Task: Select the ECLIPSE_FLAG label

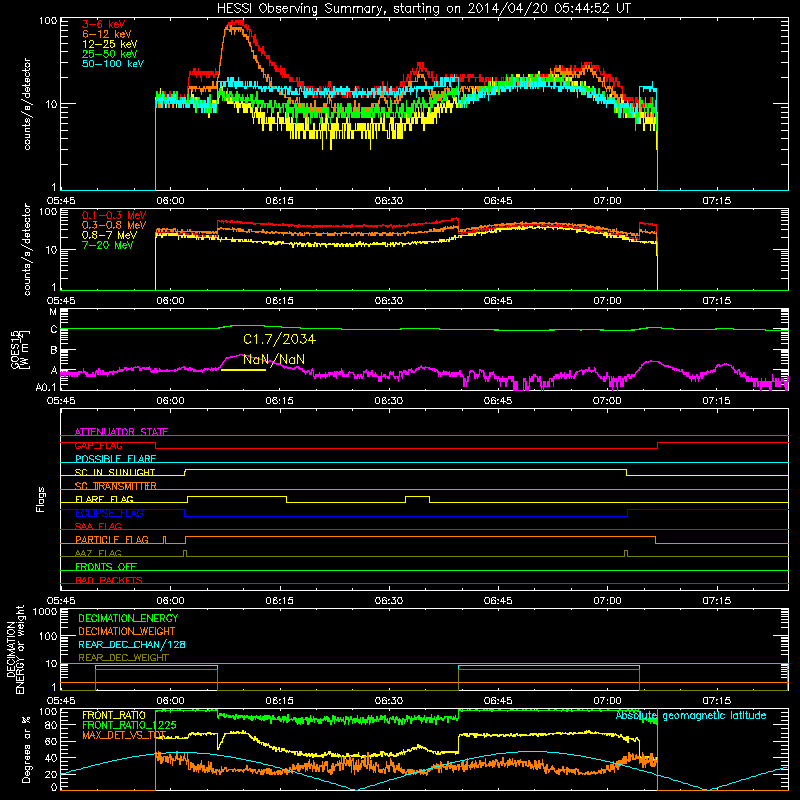Action: [109, 513]
